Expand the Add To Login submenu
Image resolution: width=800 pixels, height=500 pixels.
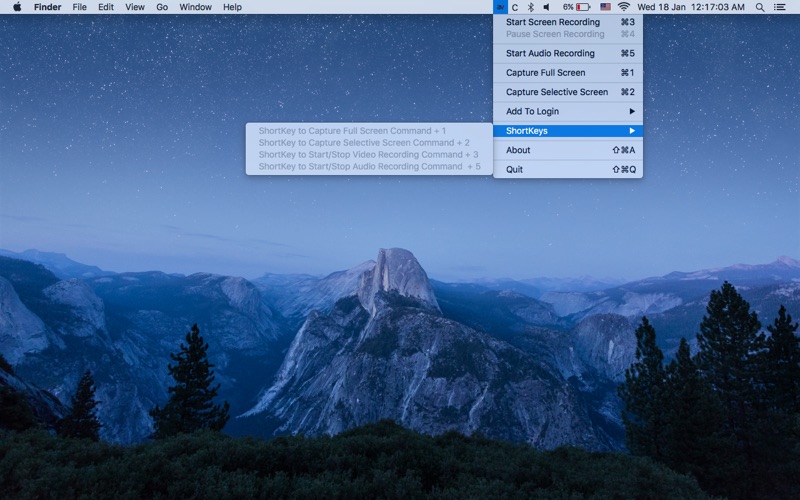pyautogui.click(x=568, y=111)
